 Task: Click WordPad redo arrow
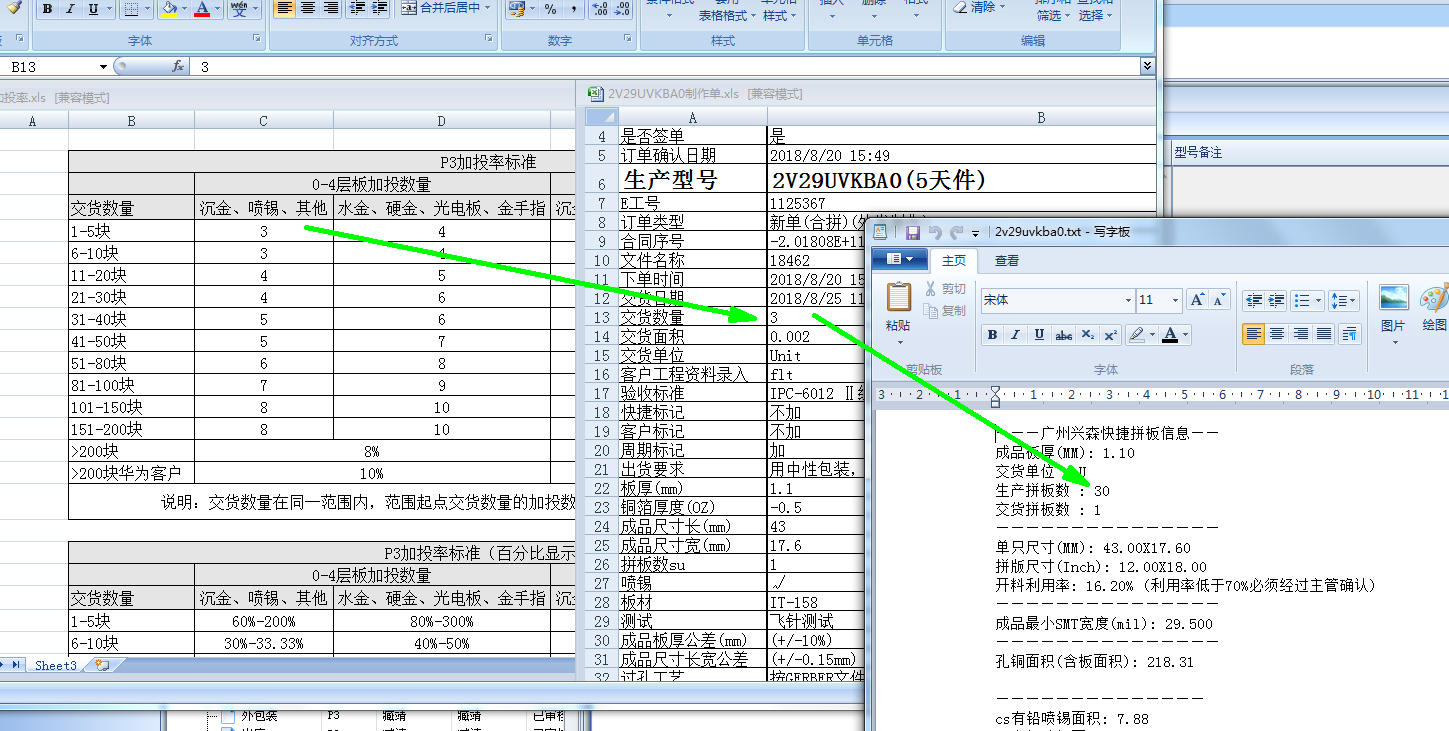coord(957,232)
